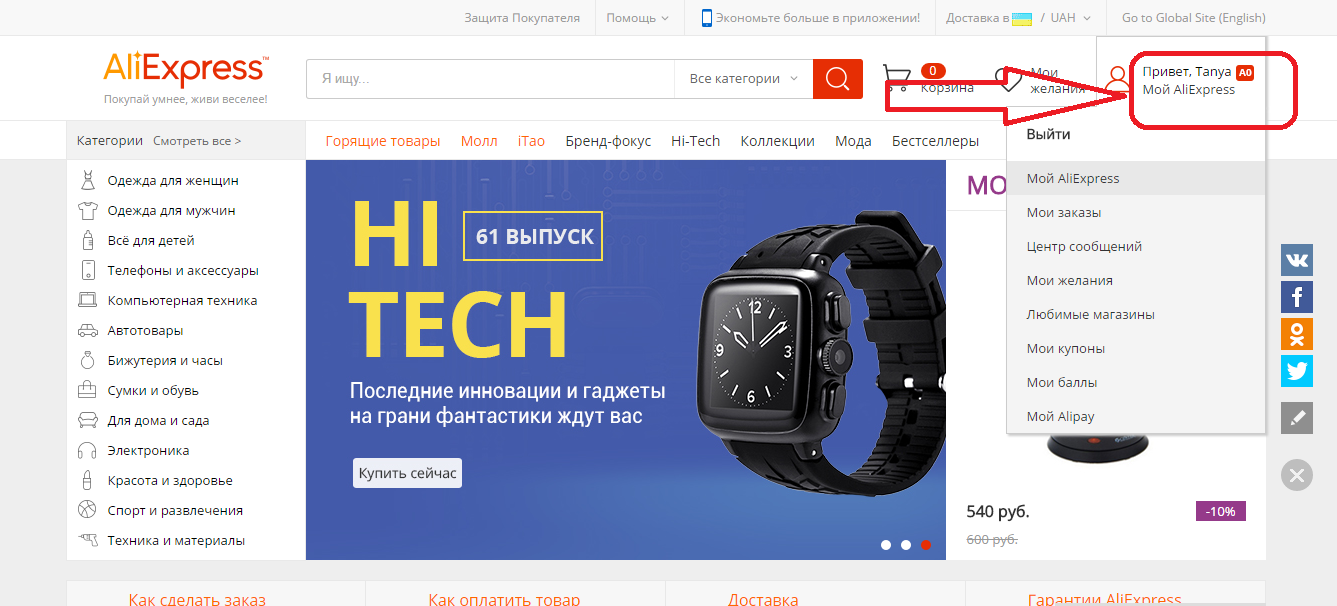The height and width of the screenshot is (606, 1337).
Task: Select 'Телефоны и аксессуары' category
Action: 183,271
